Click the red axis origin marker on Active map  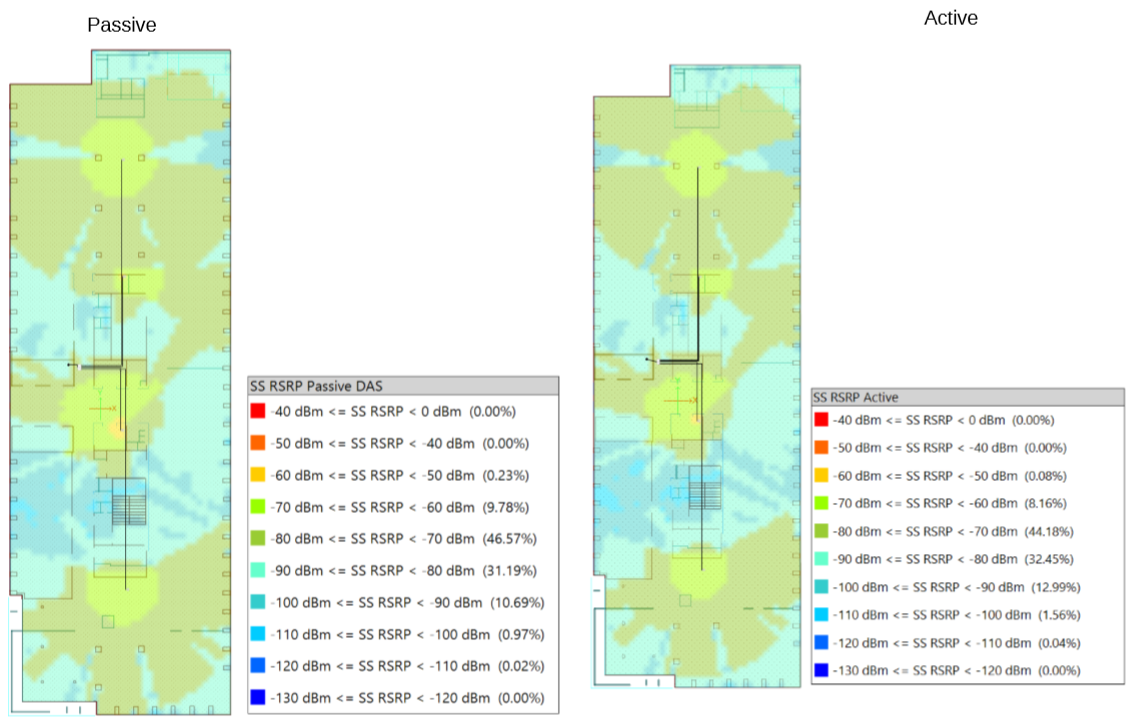pos(682,399)
